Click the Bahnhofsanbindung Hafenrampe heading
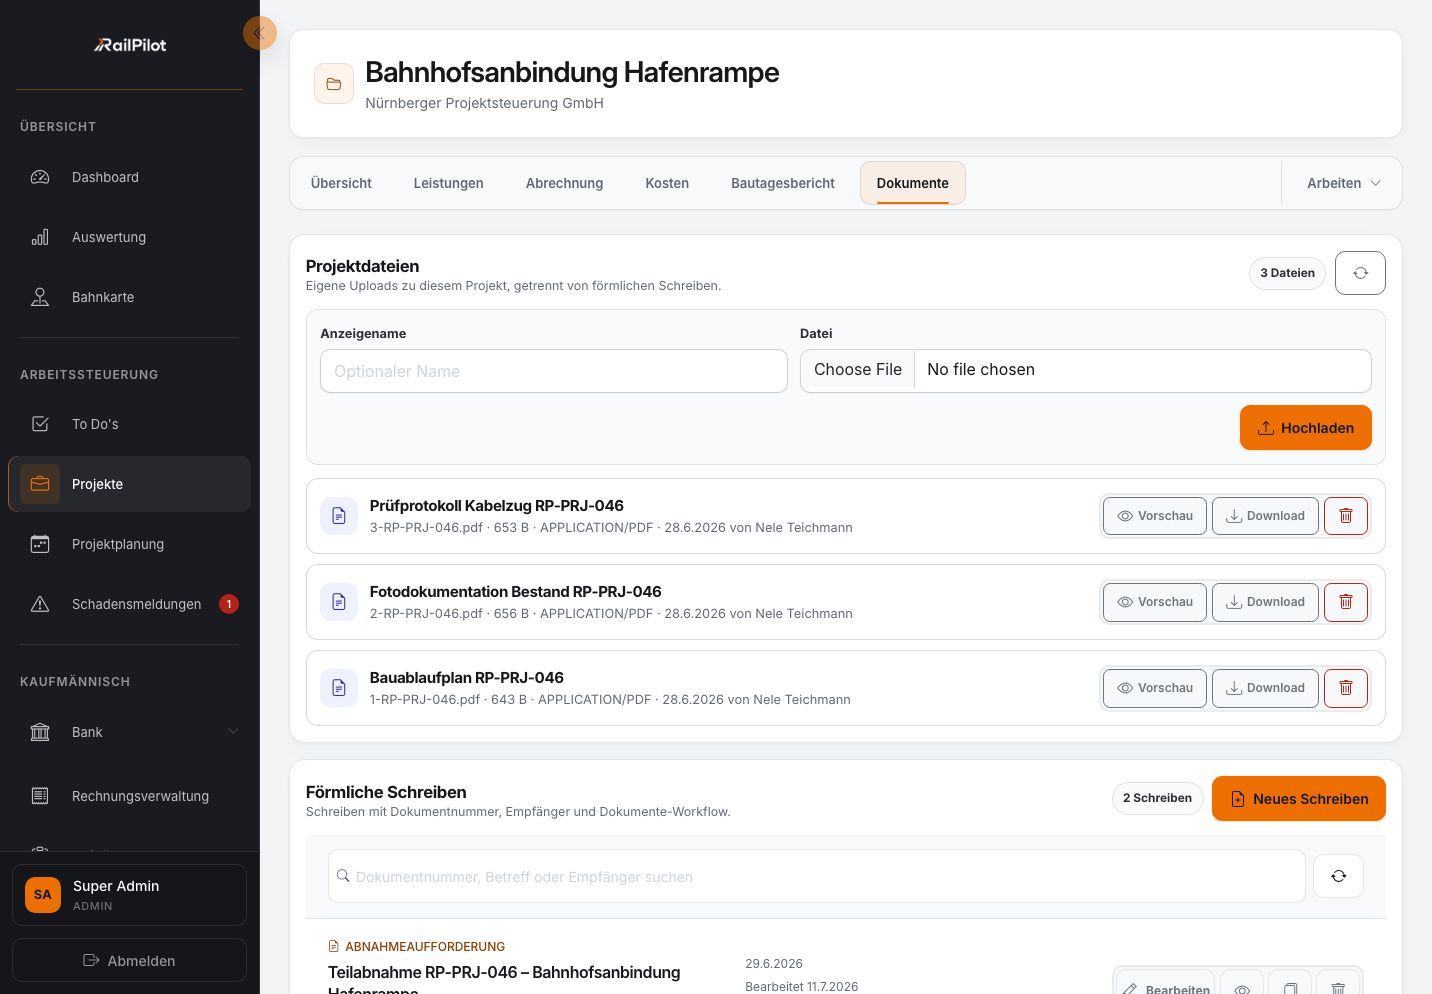 572,72
